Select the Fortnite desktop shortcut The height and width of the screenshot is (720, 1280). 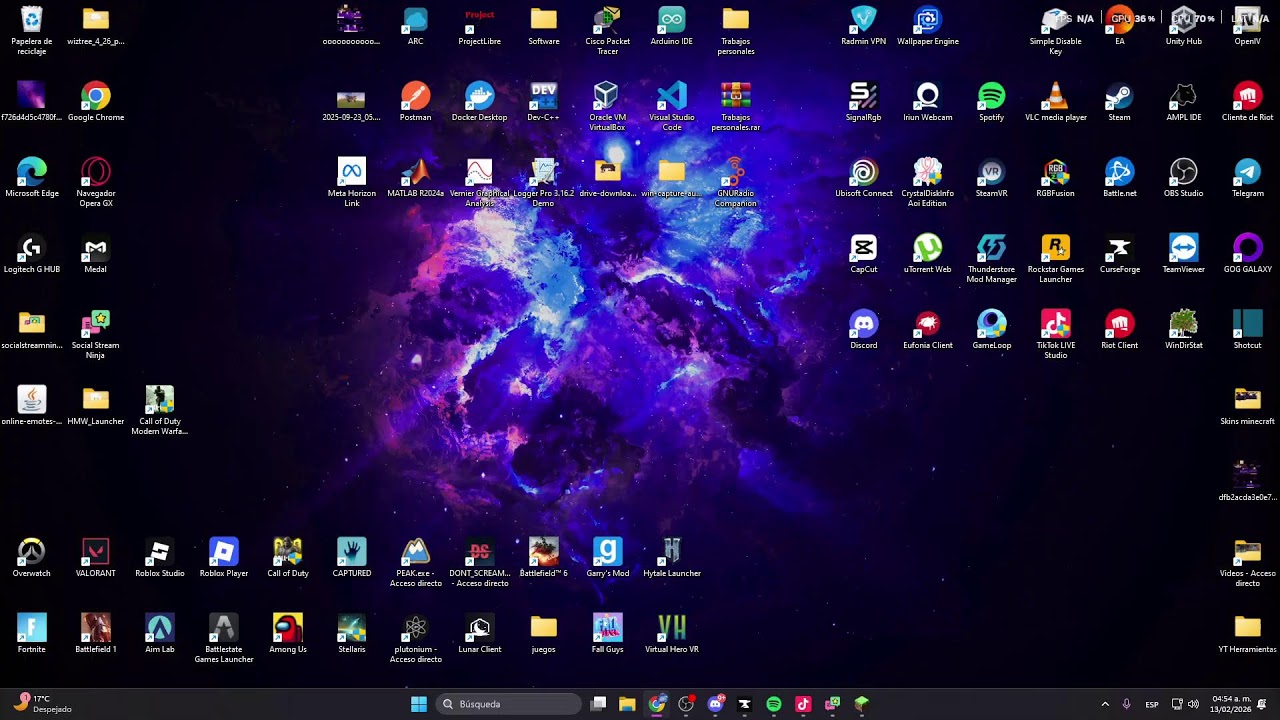(x=32, y=629)
